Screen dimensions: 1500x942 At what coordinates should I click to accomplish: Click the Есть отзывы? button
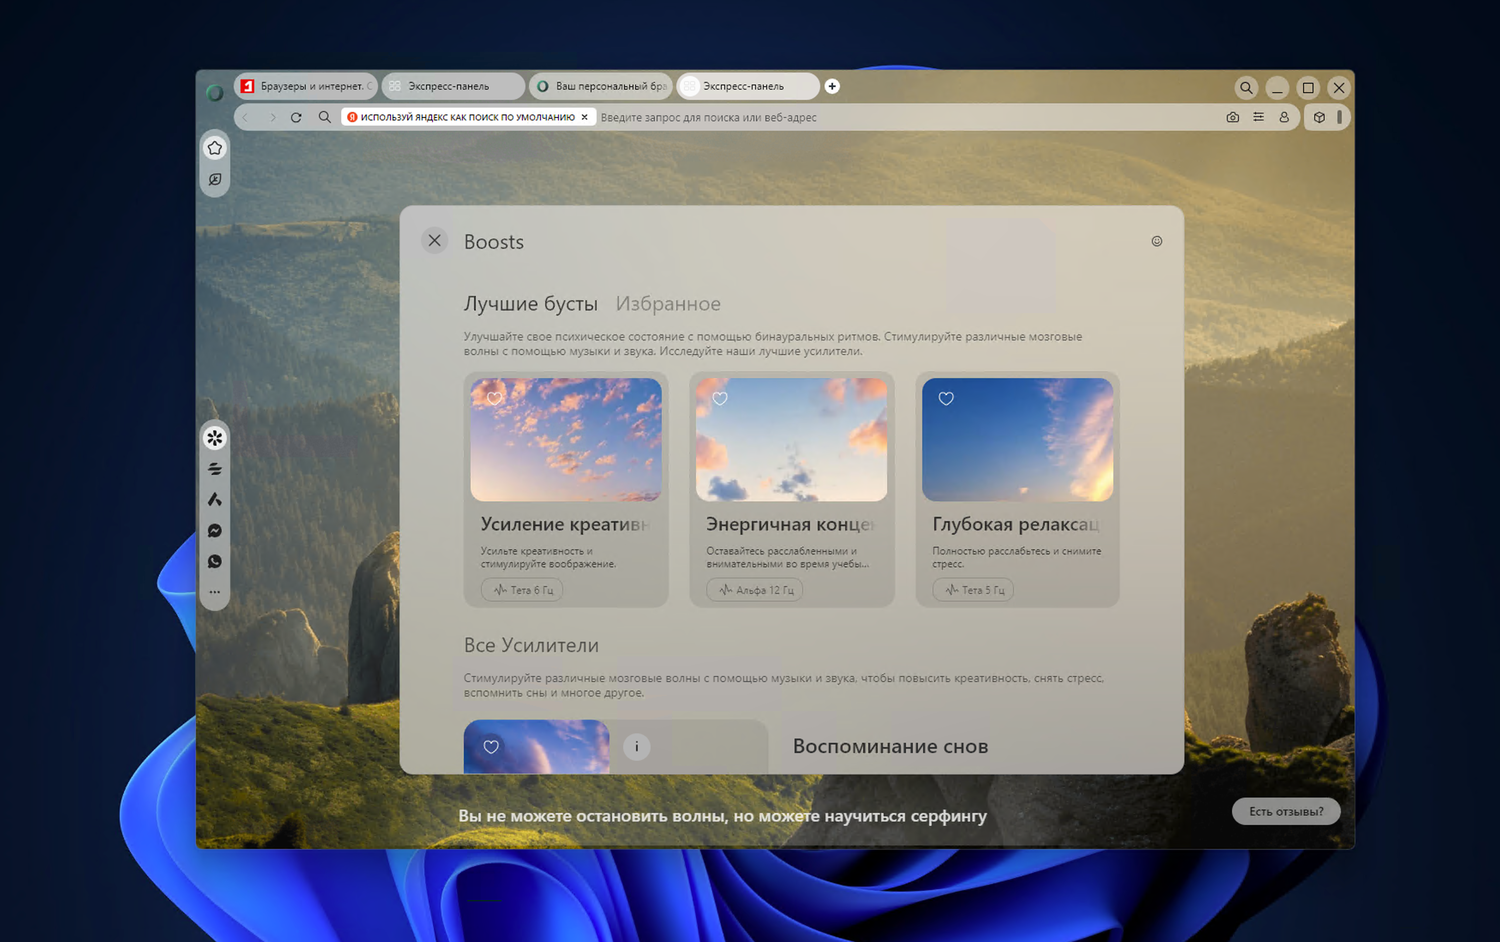pyautogui.click(x=1286, y=811)
